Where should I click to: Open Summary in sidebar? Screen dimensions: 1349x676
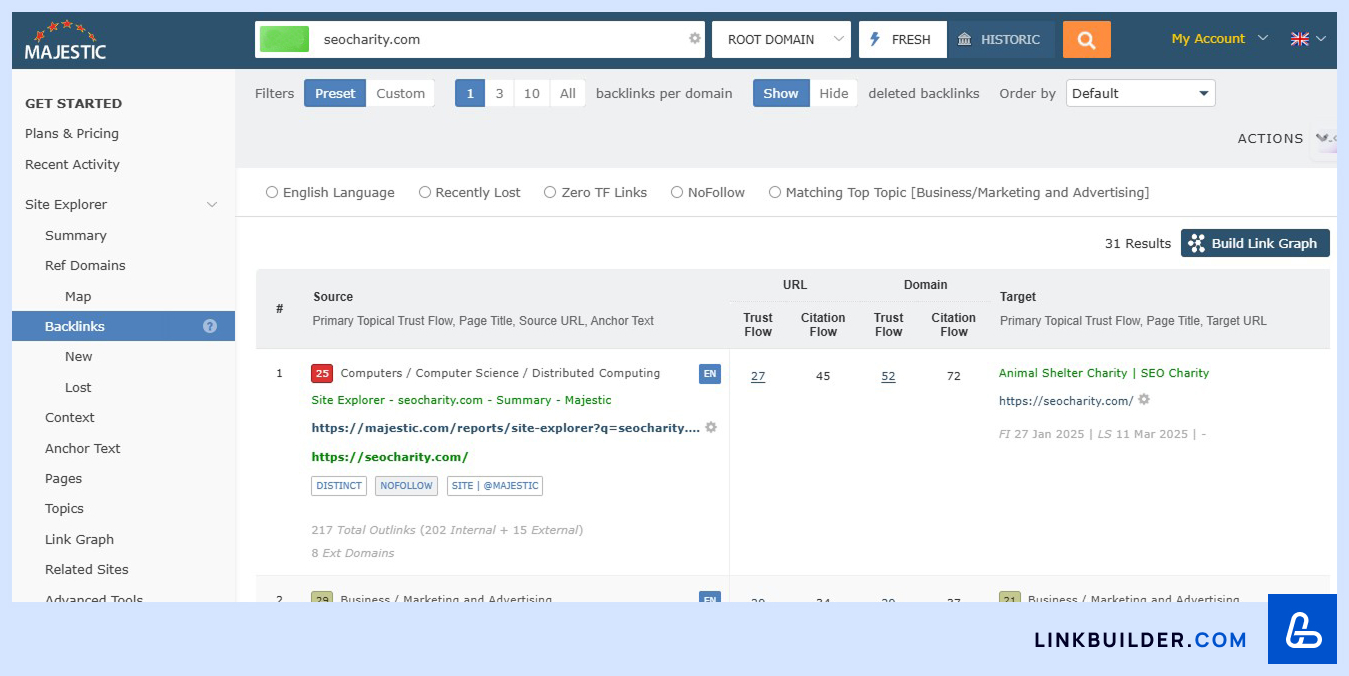pyautogui.click(x=76, y=235)
